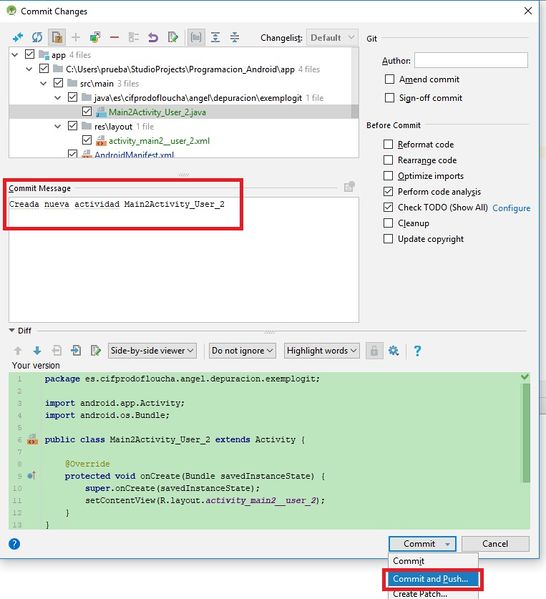Click the lock read-only icon in Diff toolbar
The width and height of the screenshot is (546, 599).
tap(374, 351)
